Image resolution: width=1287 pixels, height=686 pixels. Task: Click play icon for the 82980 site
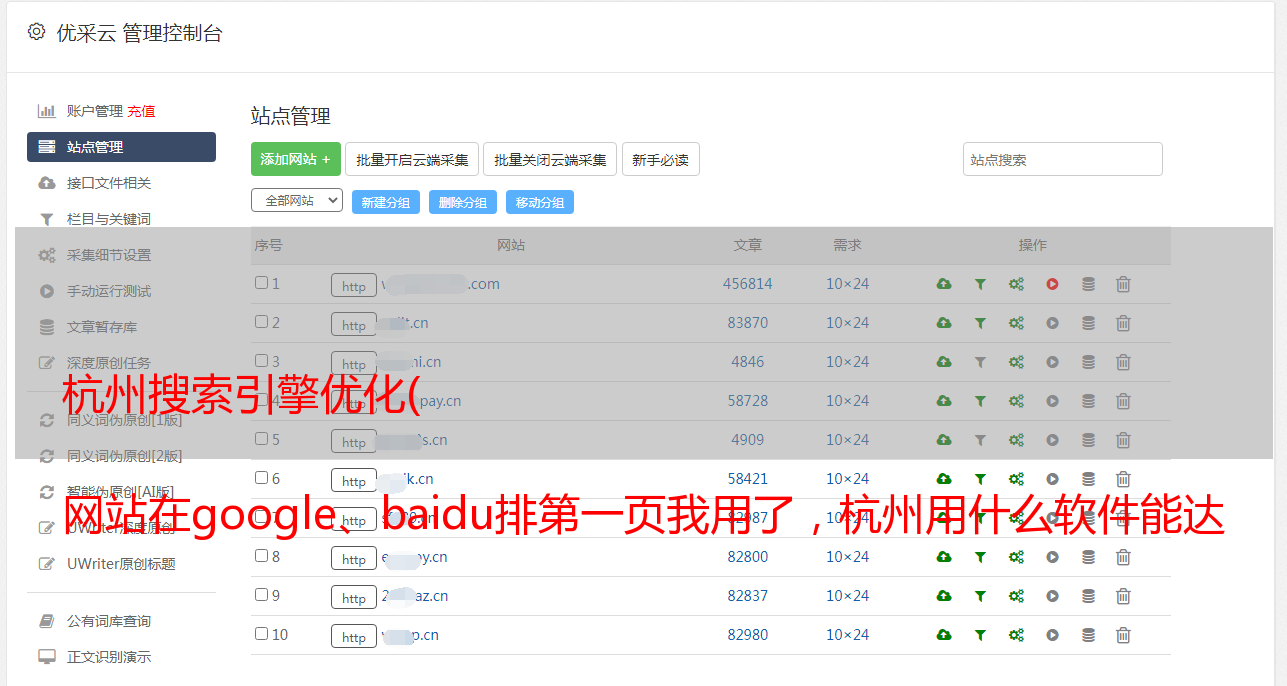click(x=1052, y=635)
